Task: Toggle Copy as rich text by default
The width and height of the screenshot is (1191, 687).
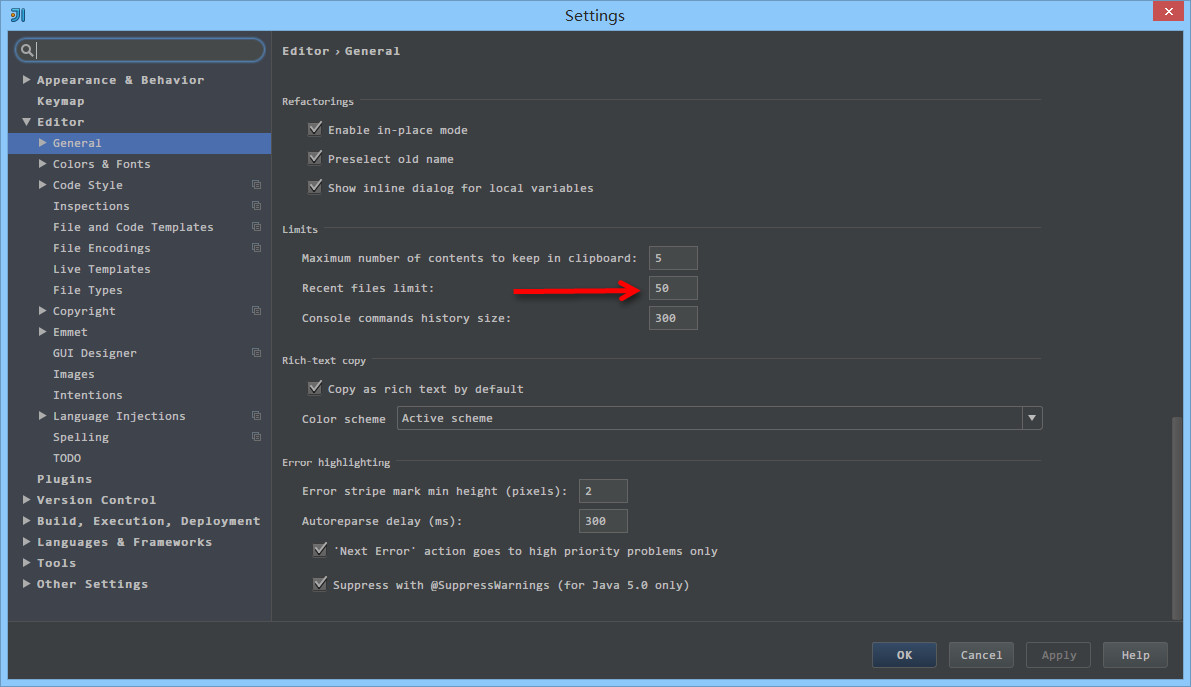Action: pyautogui.click(x=316, y=388)
